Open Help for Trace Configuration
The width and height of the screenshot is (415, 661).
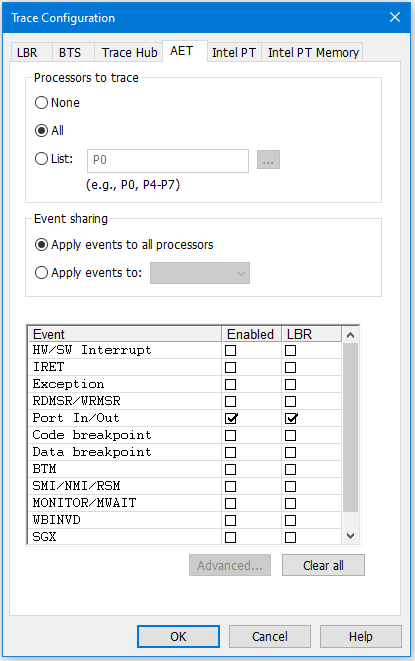(x=361, y=636)
